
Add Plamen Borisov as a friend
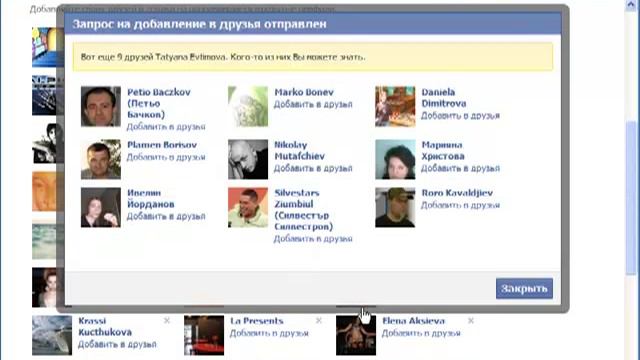click(x=166, y=157)
